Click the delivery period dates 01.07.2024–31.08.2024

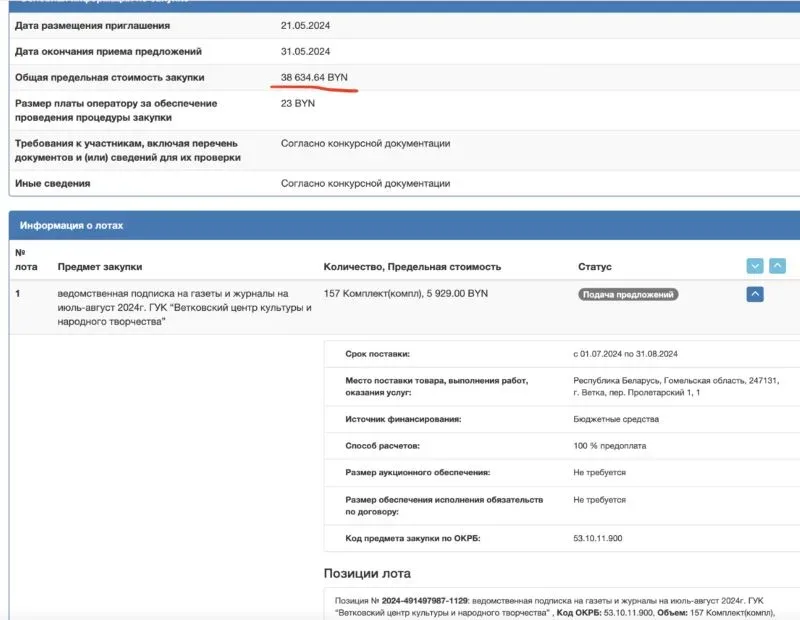[626, 354]
